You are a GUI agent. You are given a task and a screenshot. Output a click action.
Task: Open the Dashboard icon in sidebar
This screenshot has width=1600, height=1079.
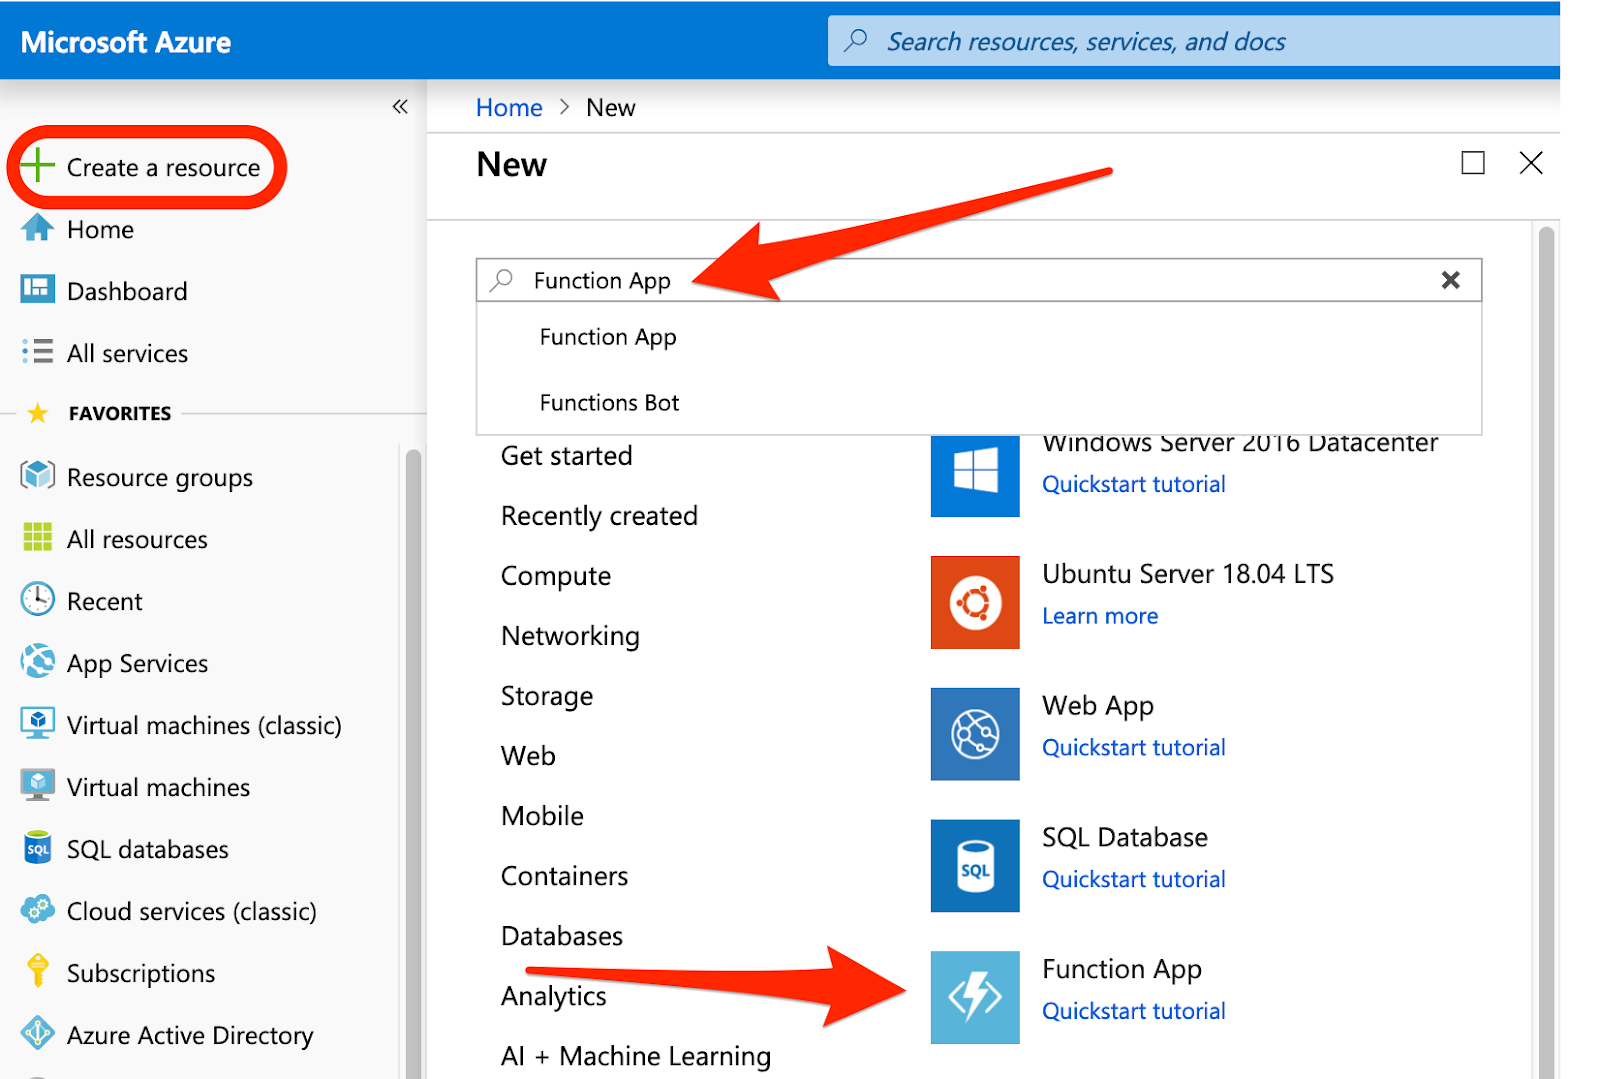[x=38, y=290]
